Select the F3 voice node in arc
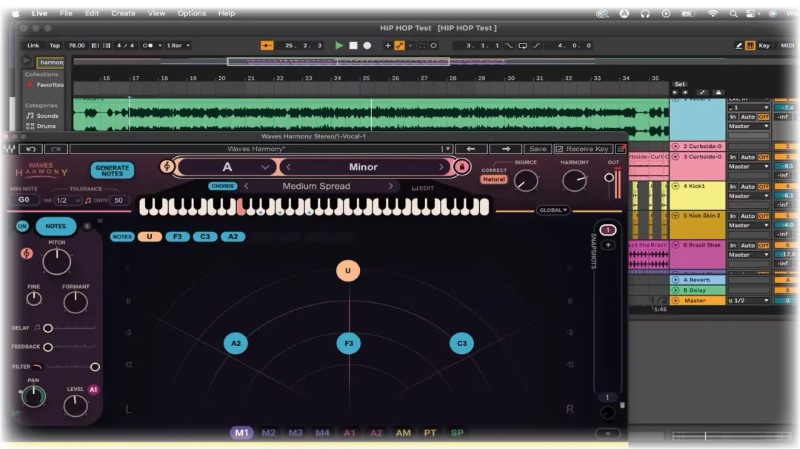The height and width of the screenshot is (449, 800). click(349, 343)
